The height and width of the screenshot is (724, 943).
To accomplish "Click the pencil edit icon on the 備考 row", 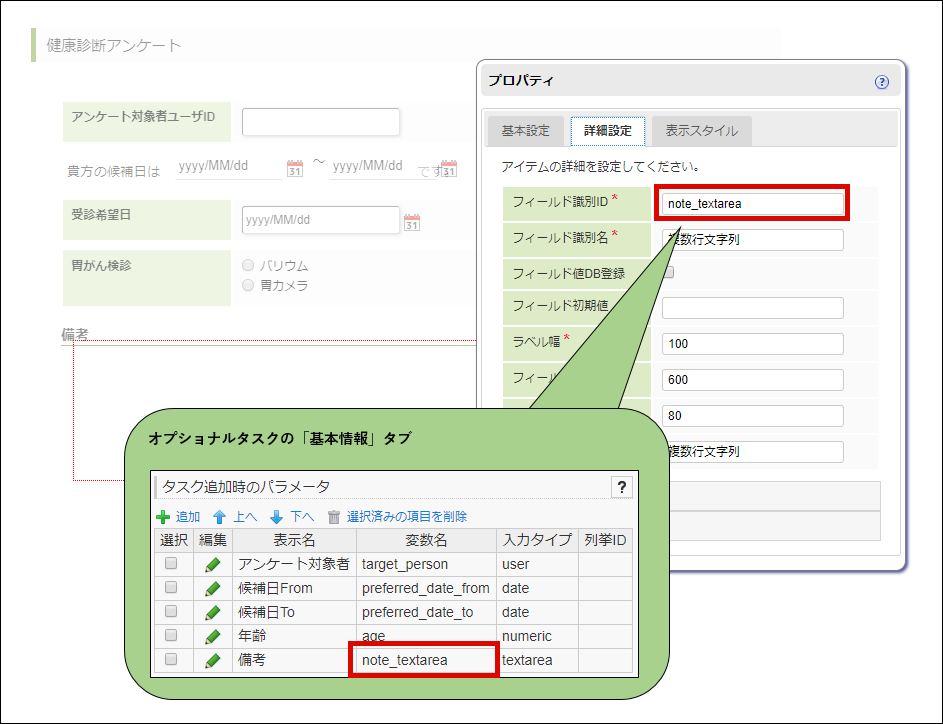I will pyautogui.click(x=212, y=660).
